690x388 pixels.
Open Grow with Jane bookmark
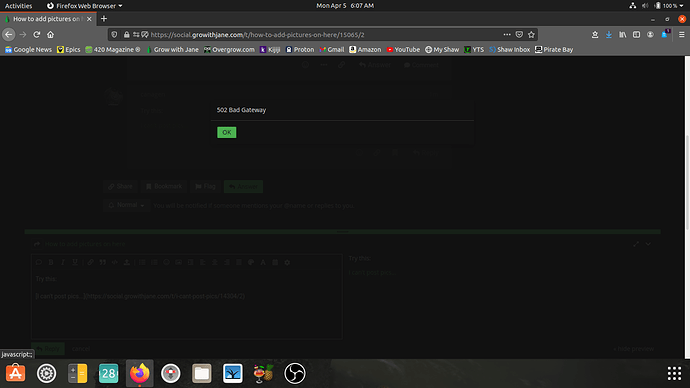172,50
